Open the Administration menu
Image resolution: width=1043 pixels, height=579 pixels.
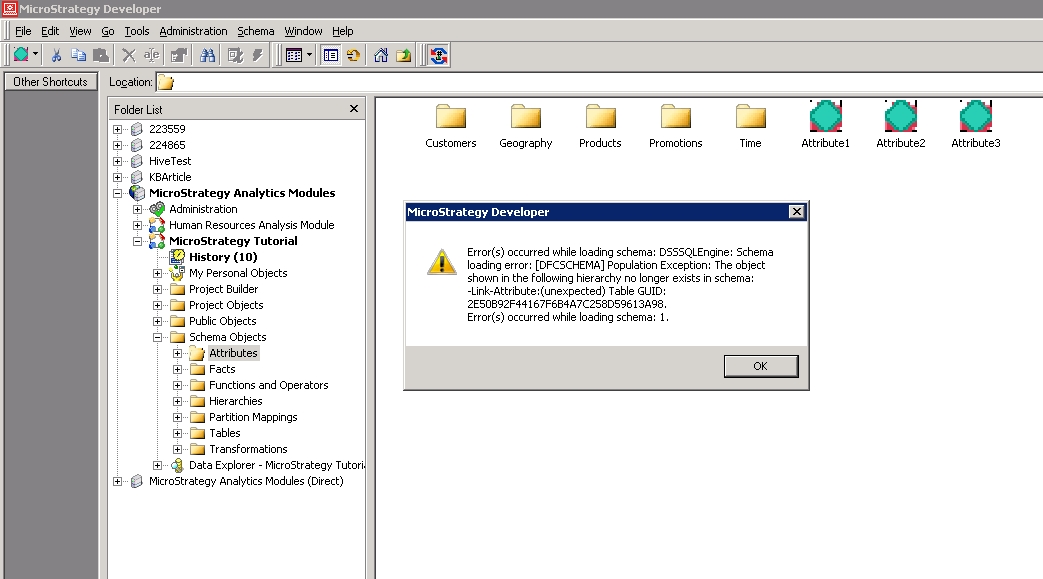tap(193, 31)
